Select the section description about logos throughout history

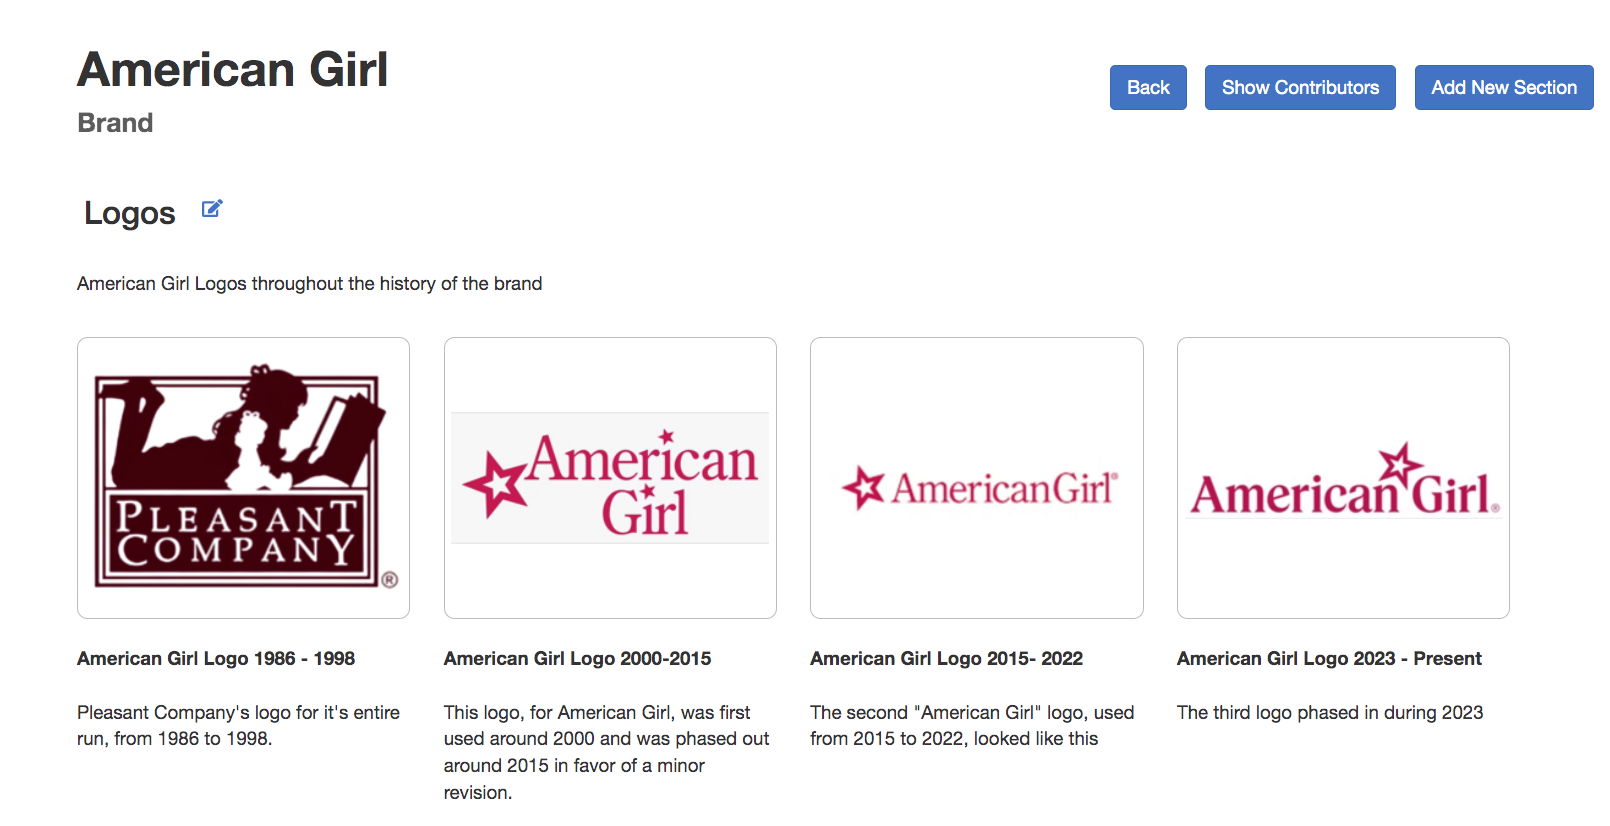point(309,284)
